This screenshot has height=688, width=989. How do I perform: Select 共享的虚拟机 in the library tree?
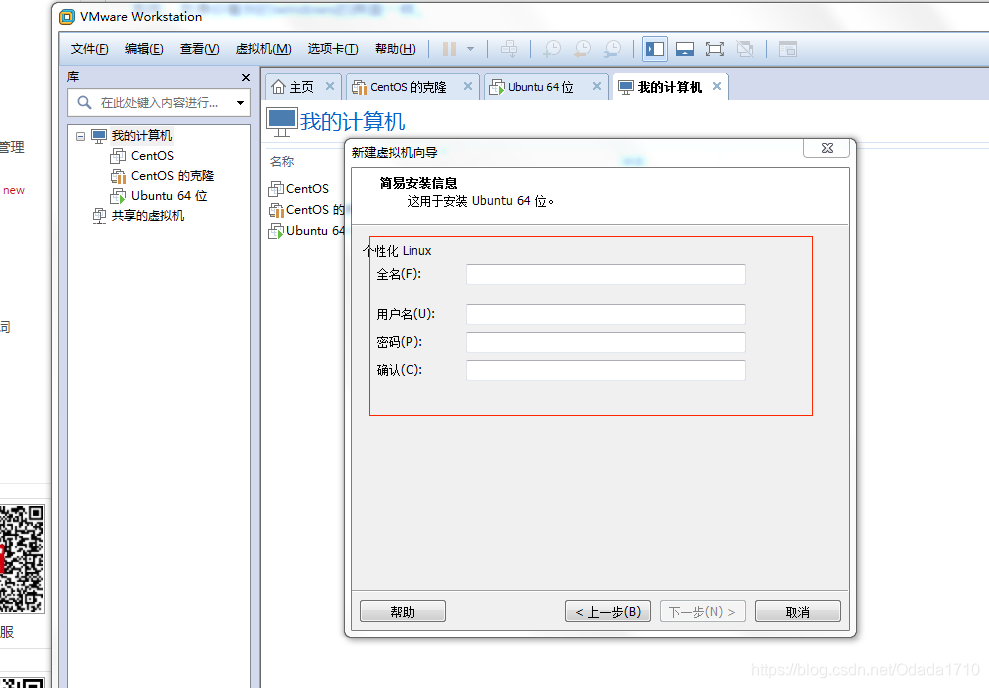(x=148, y=216)
